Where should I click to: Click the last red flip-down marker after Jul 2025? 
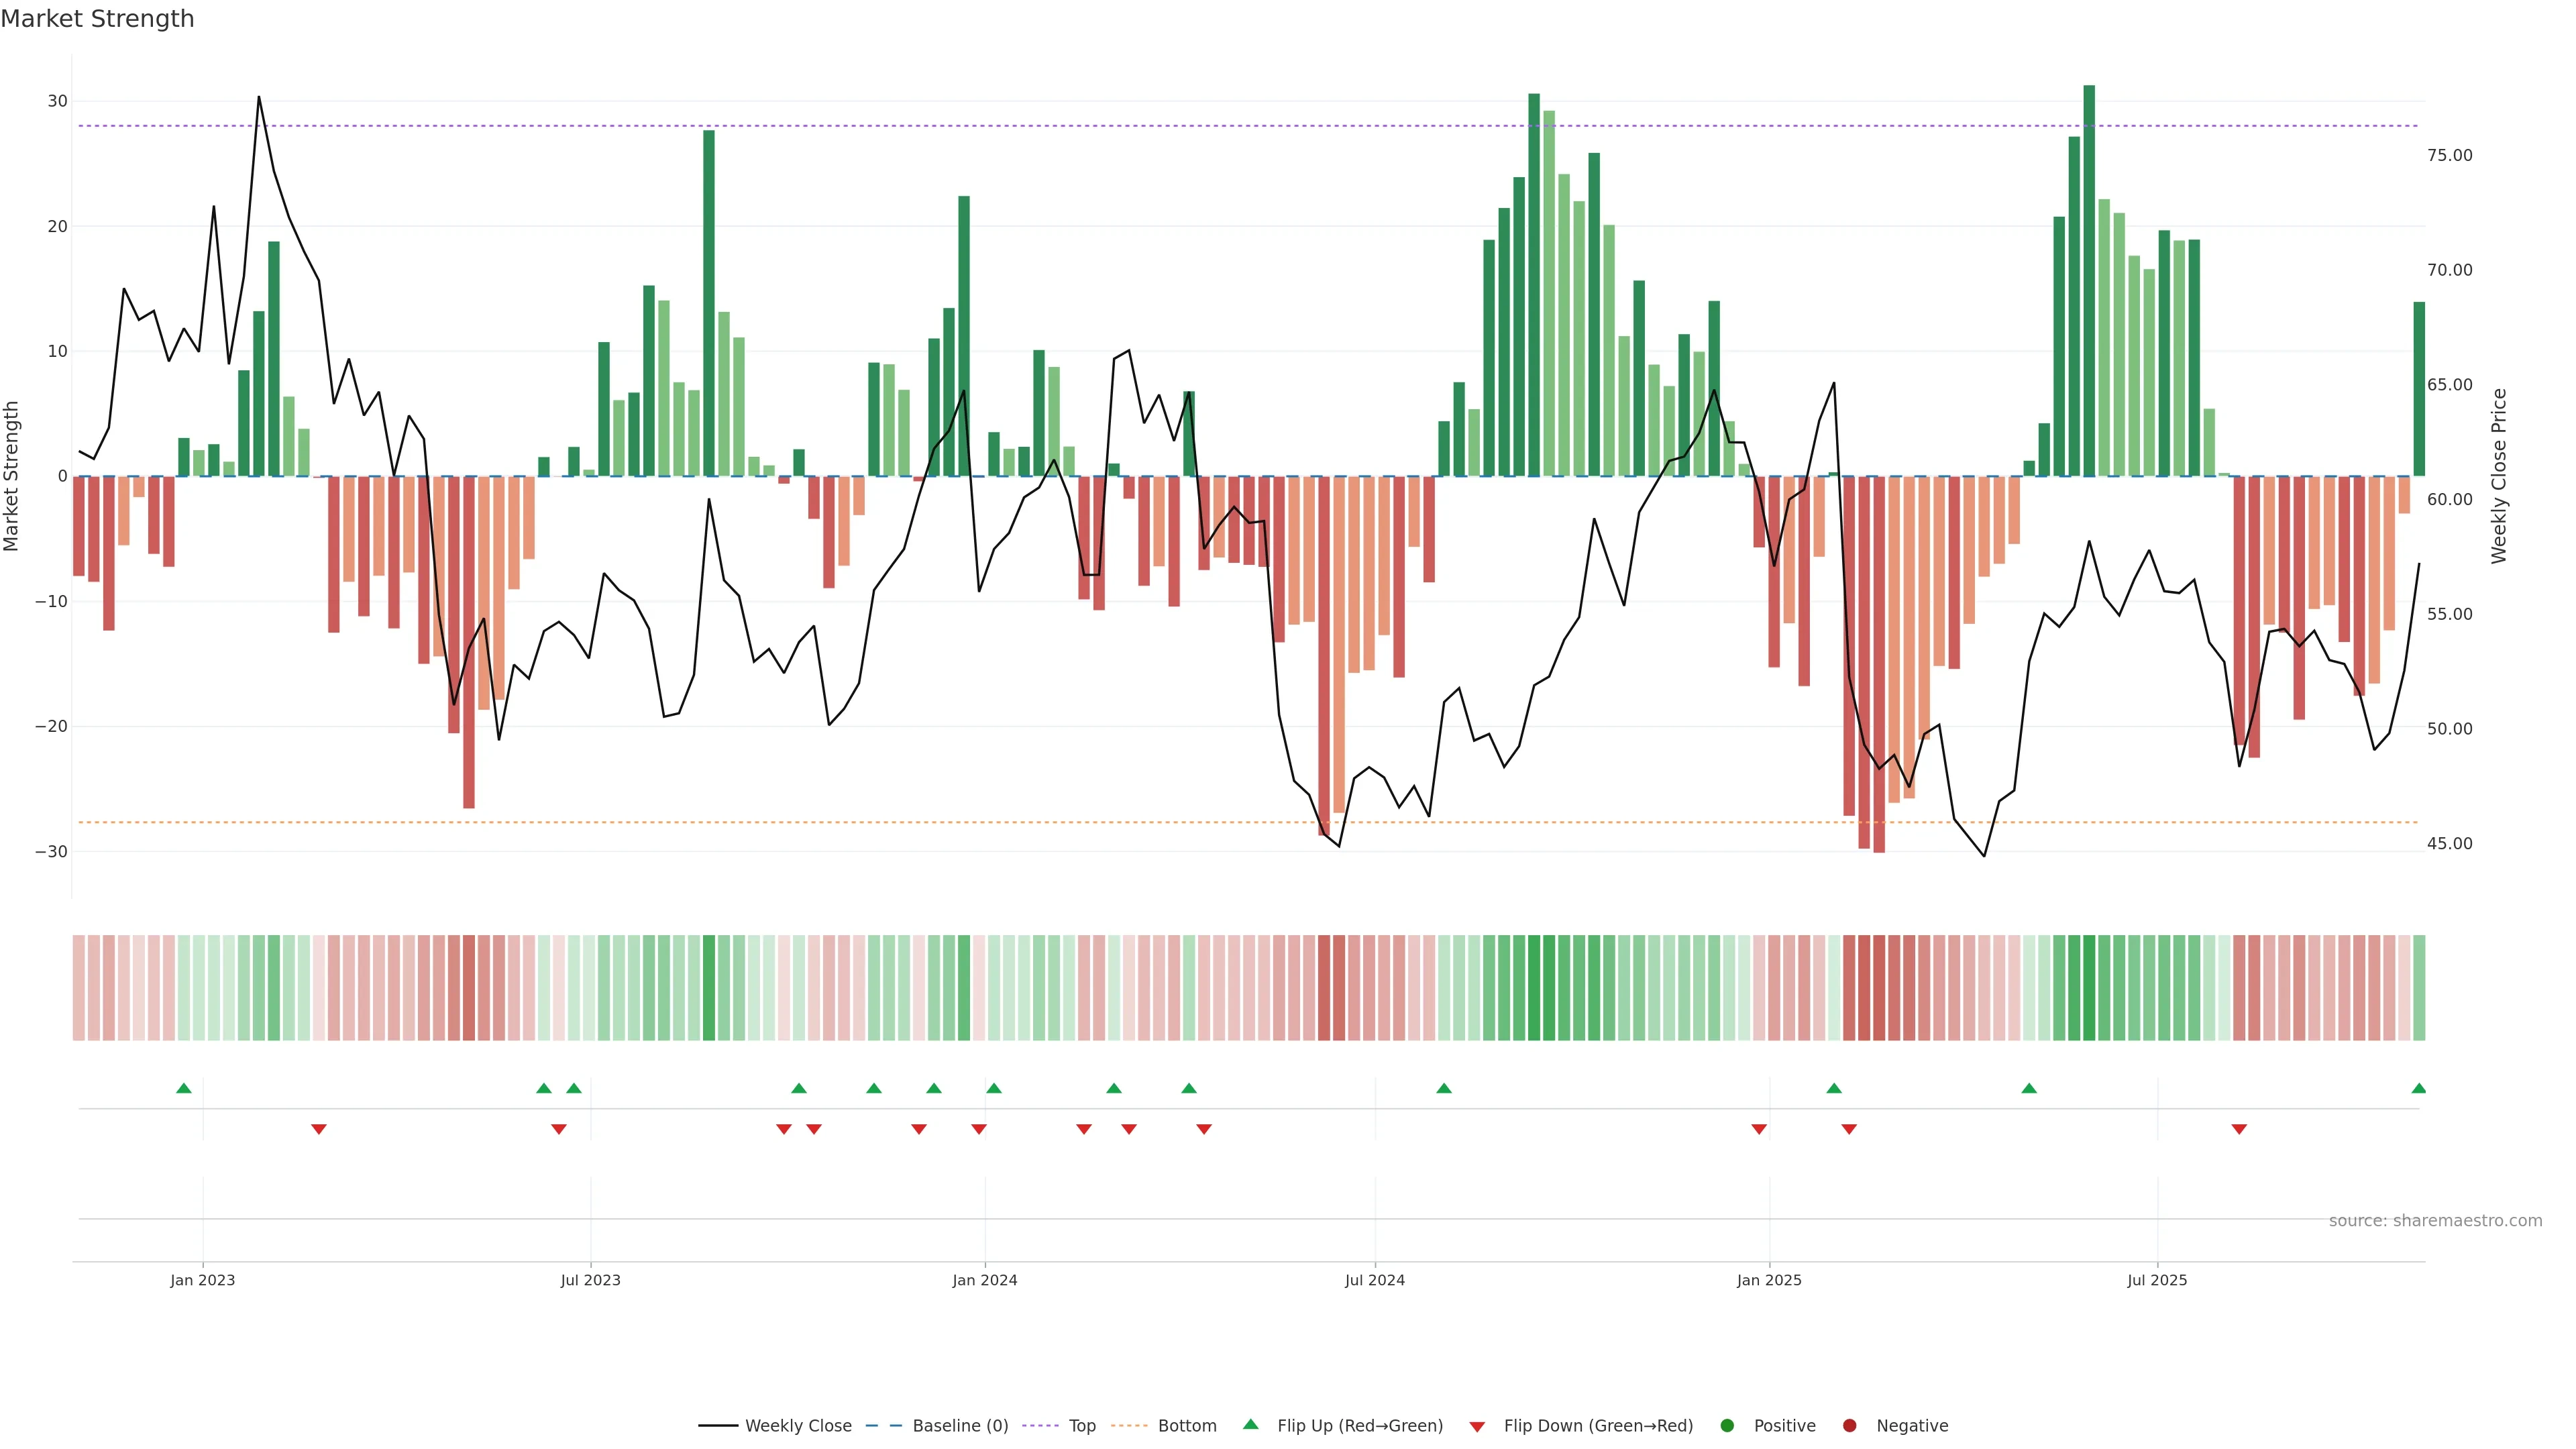point(2239,1129)
